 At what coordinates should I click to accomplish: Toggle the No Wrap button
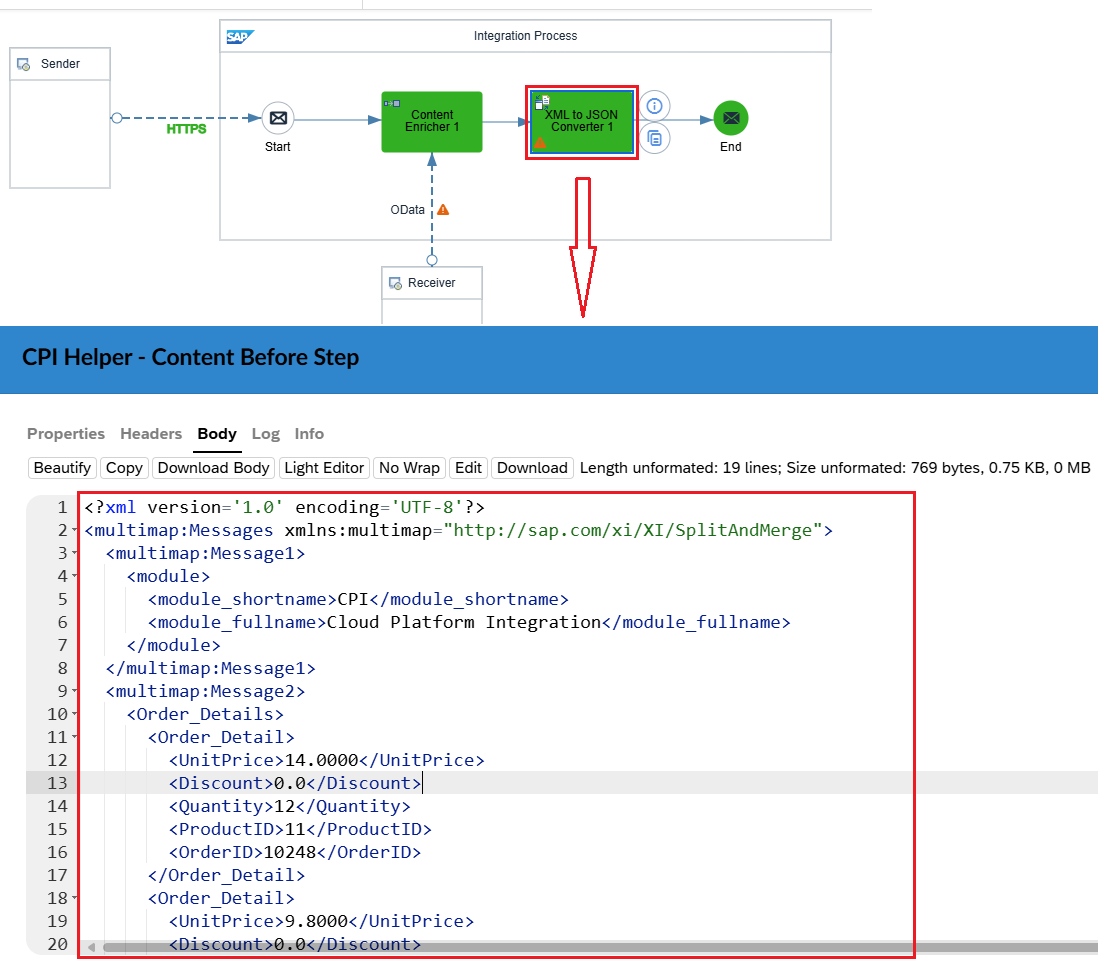click(410, 467)
